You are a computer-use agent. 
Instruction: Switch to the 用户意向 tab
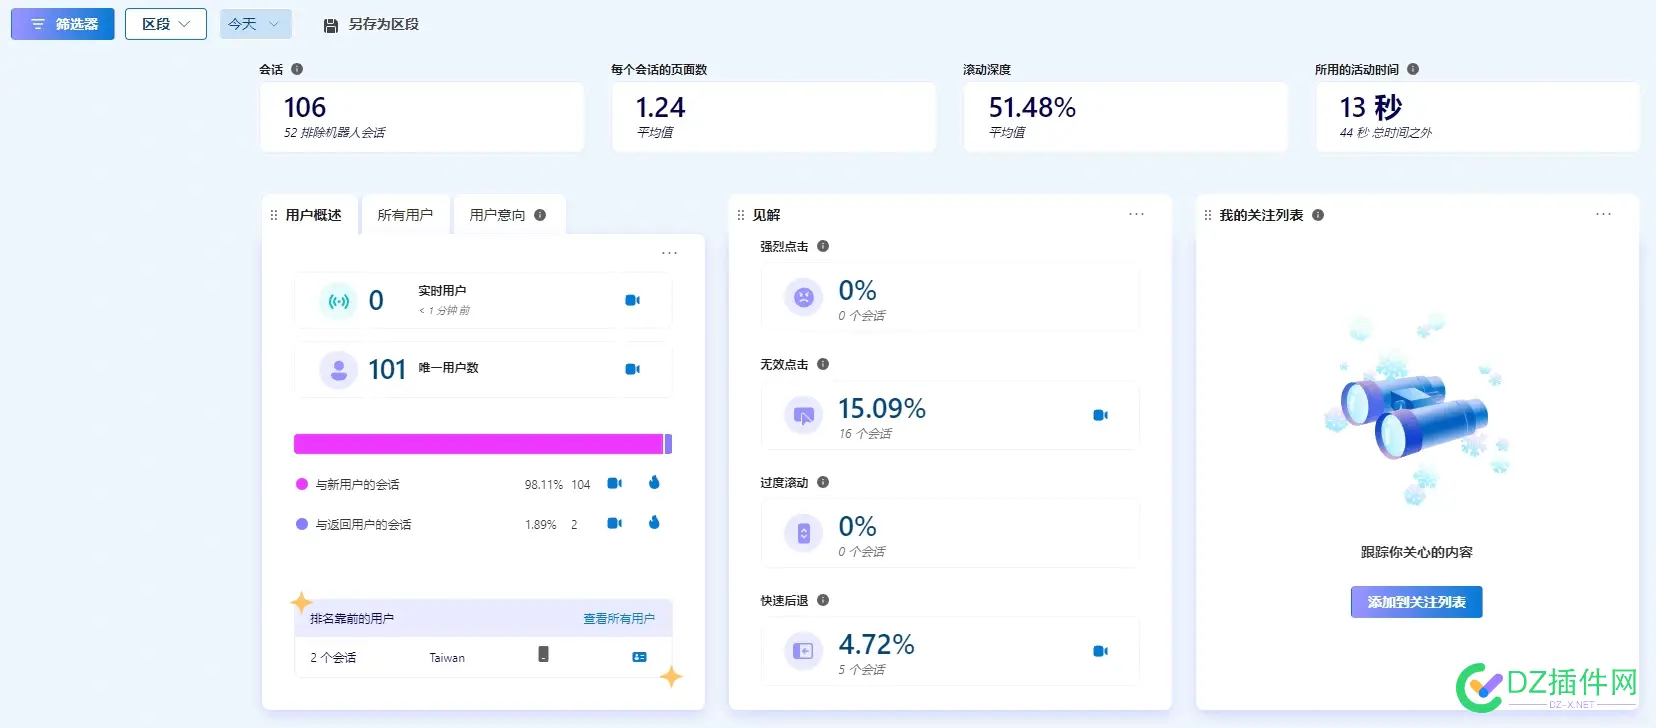498,215
